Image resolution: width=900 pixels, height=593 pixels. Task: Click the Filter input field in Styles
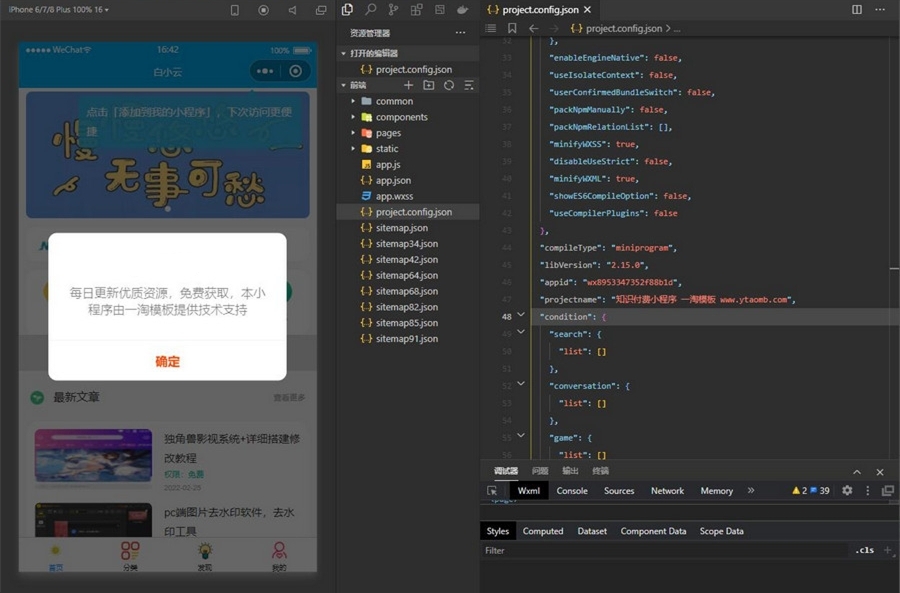coord(660,551)
